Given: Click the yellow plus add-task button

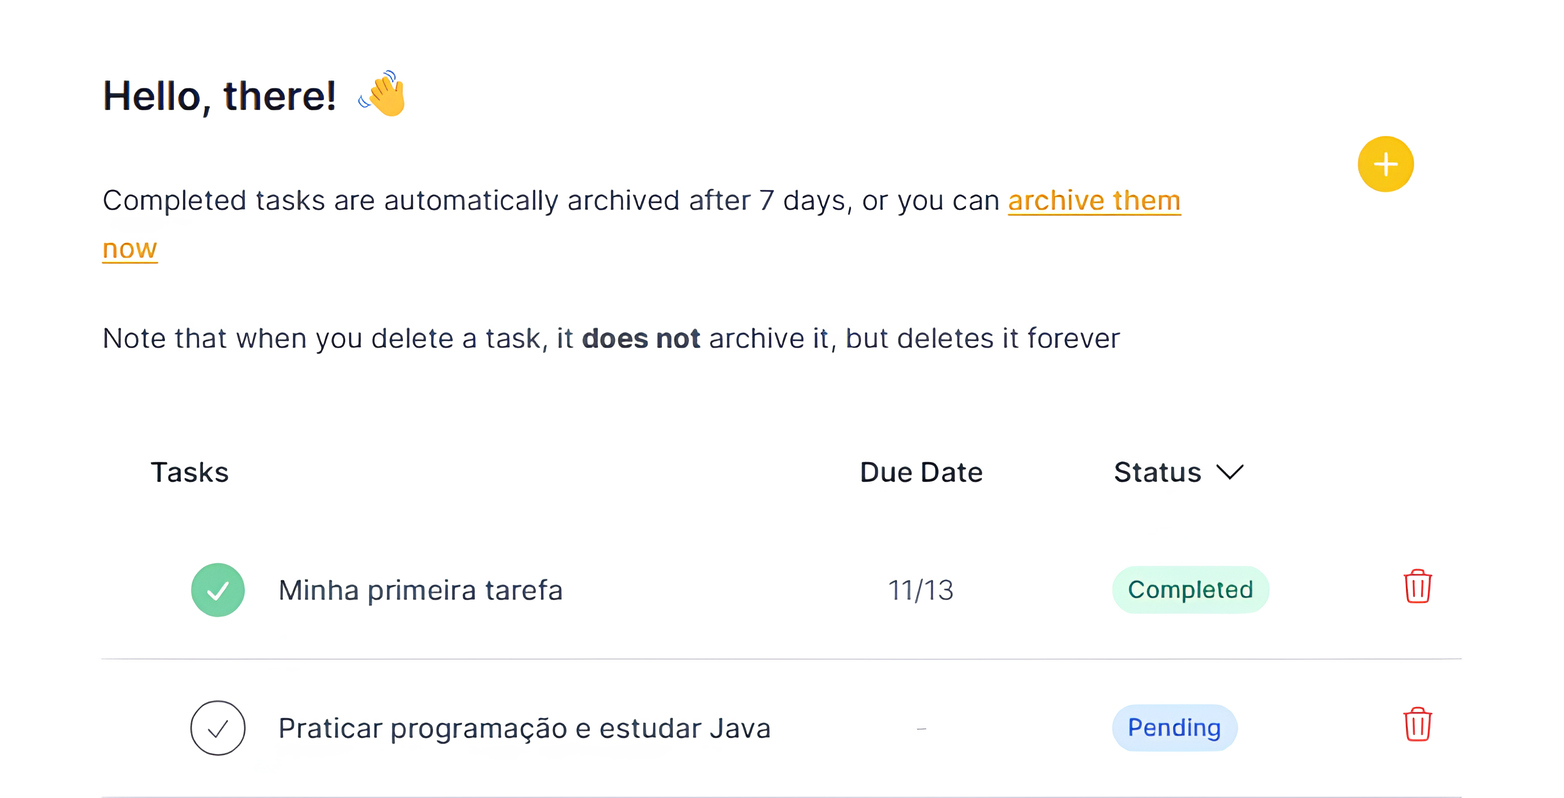Looking at the screenshot, I should (x=1385, y=164).
